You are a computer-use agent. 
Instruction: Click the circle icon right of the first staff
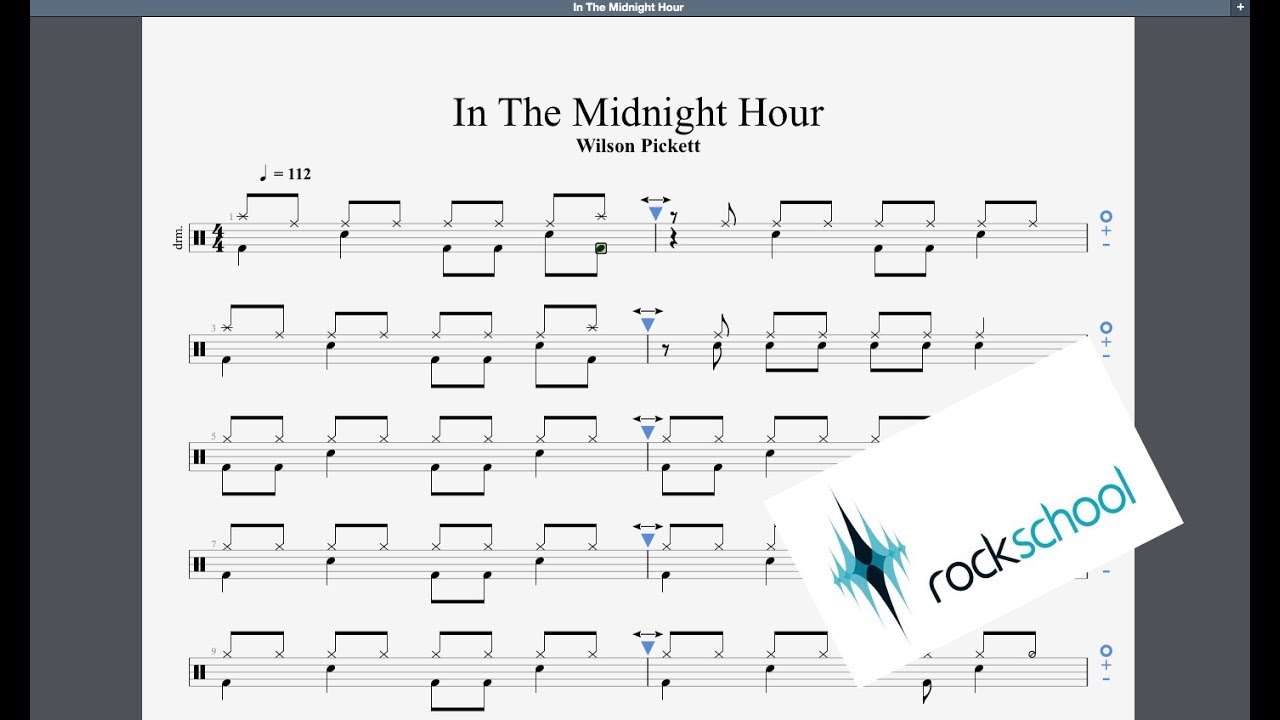click(x=1106, y=217)
